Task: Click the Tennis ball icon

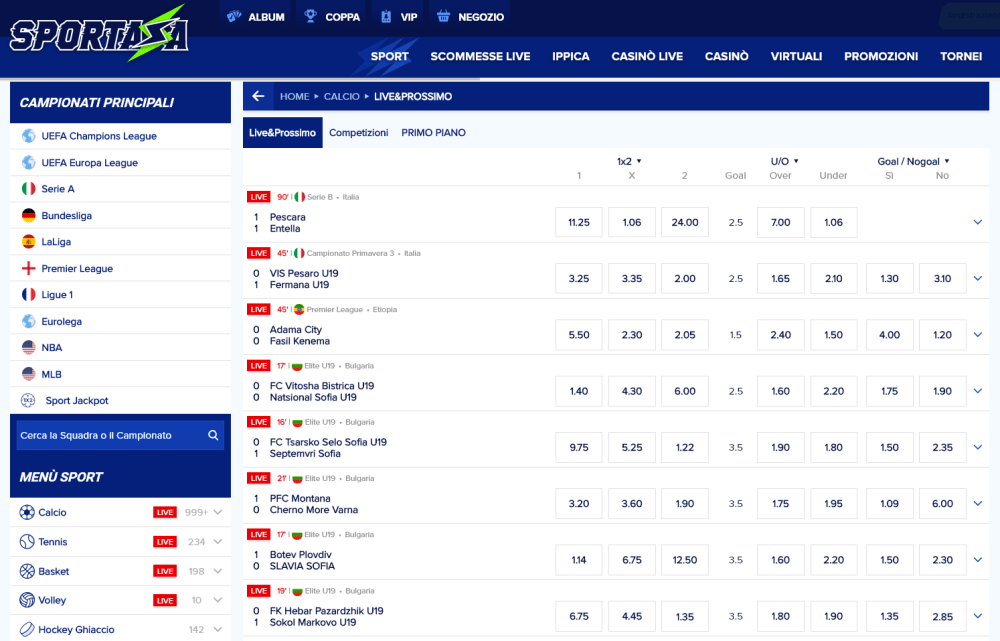Action: [x=27, y=542]
